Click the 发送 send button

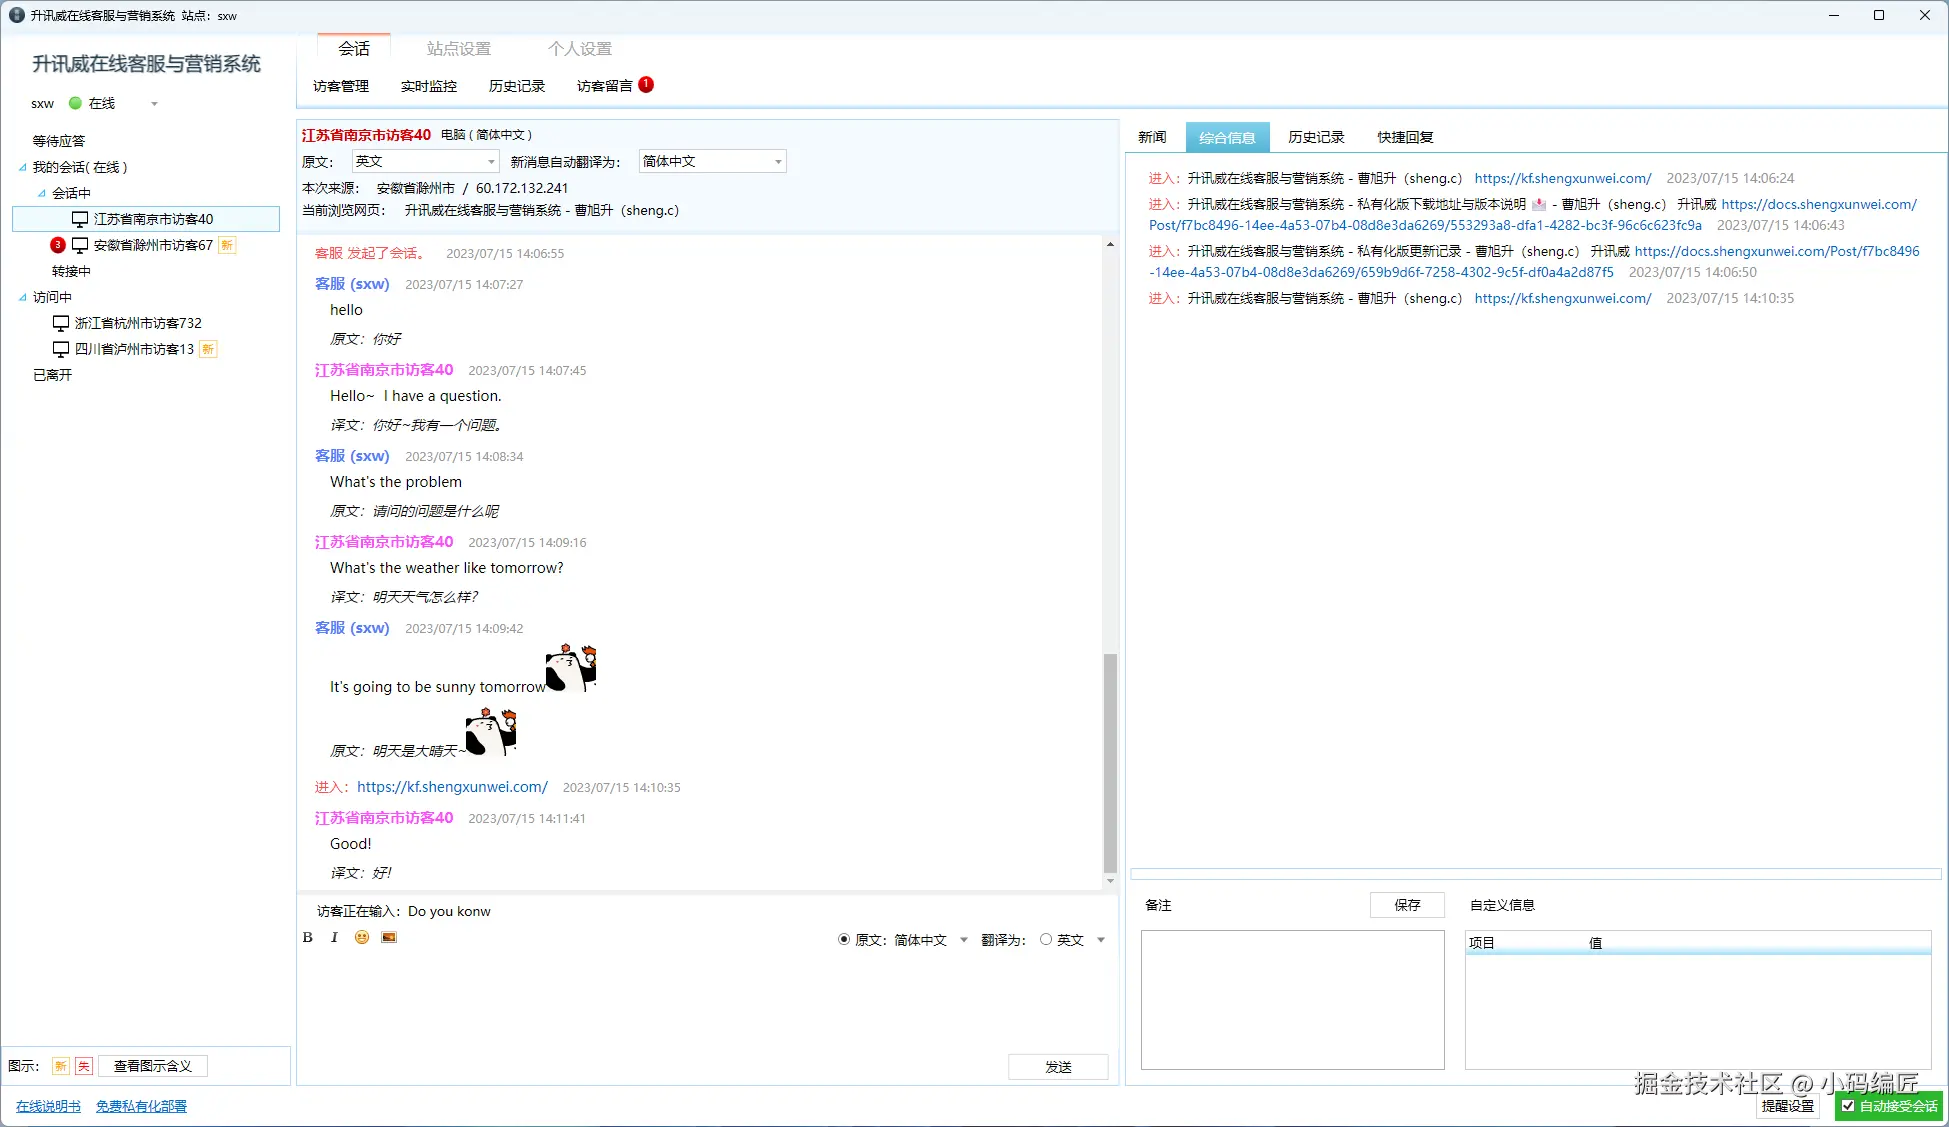click(1057, 1066)
